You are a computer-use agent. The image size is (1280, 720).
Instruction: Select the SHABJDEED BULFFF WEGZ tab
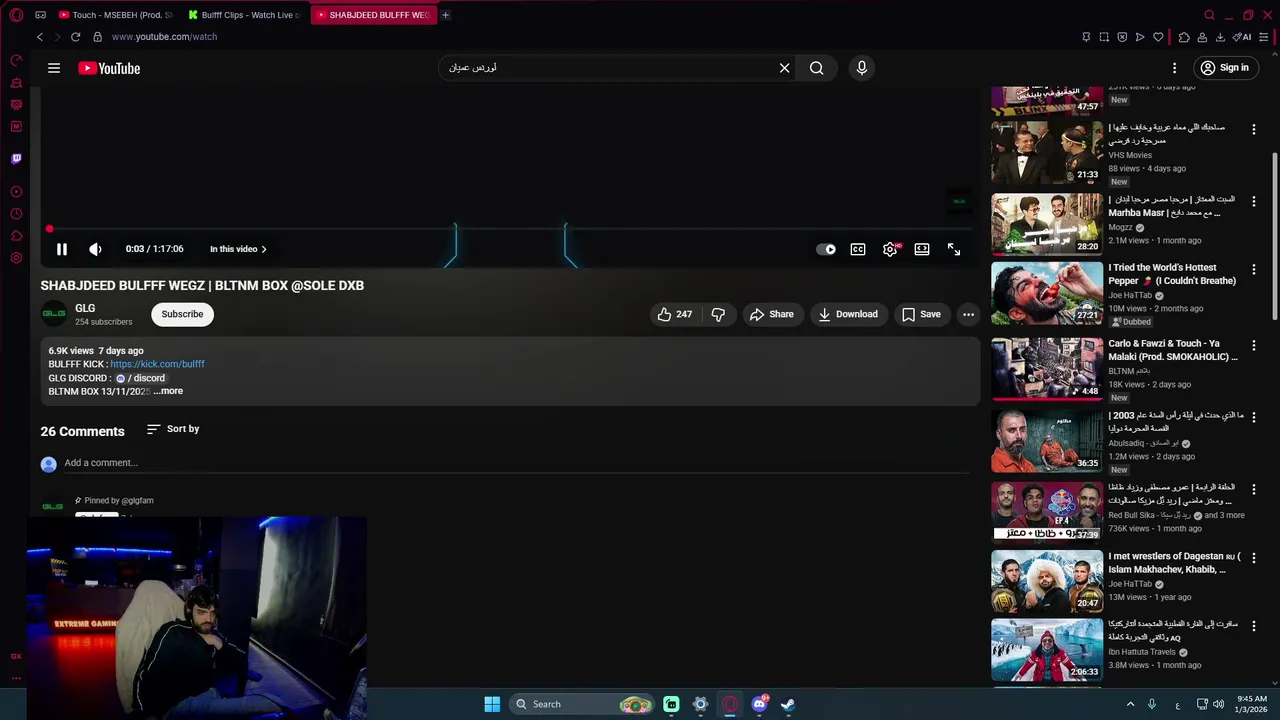(372, 15)
